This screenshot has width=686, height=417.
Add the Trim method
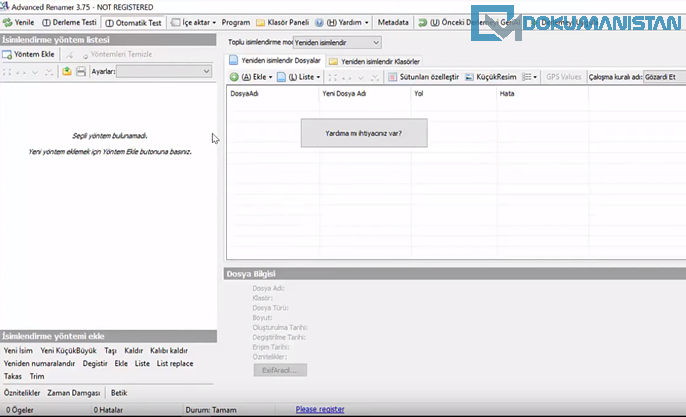tap(37, 376)
